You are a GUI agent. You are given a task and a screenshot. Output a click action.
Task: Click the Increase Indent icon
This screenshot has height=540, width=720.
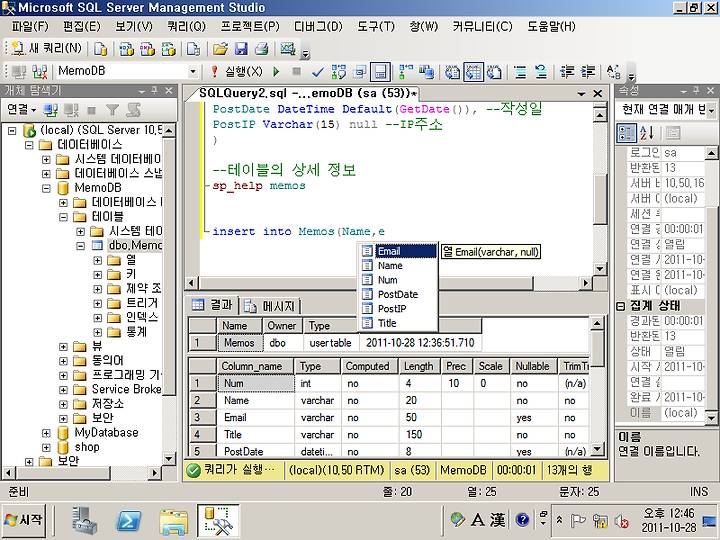[588, 72]
